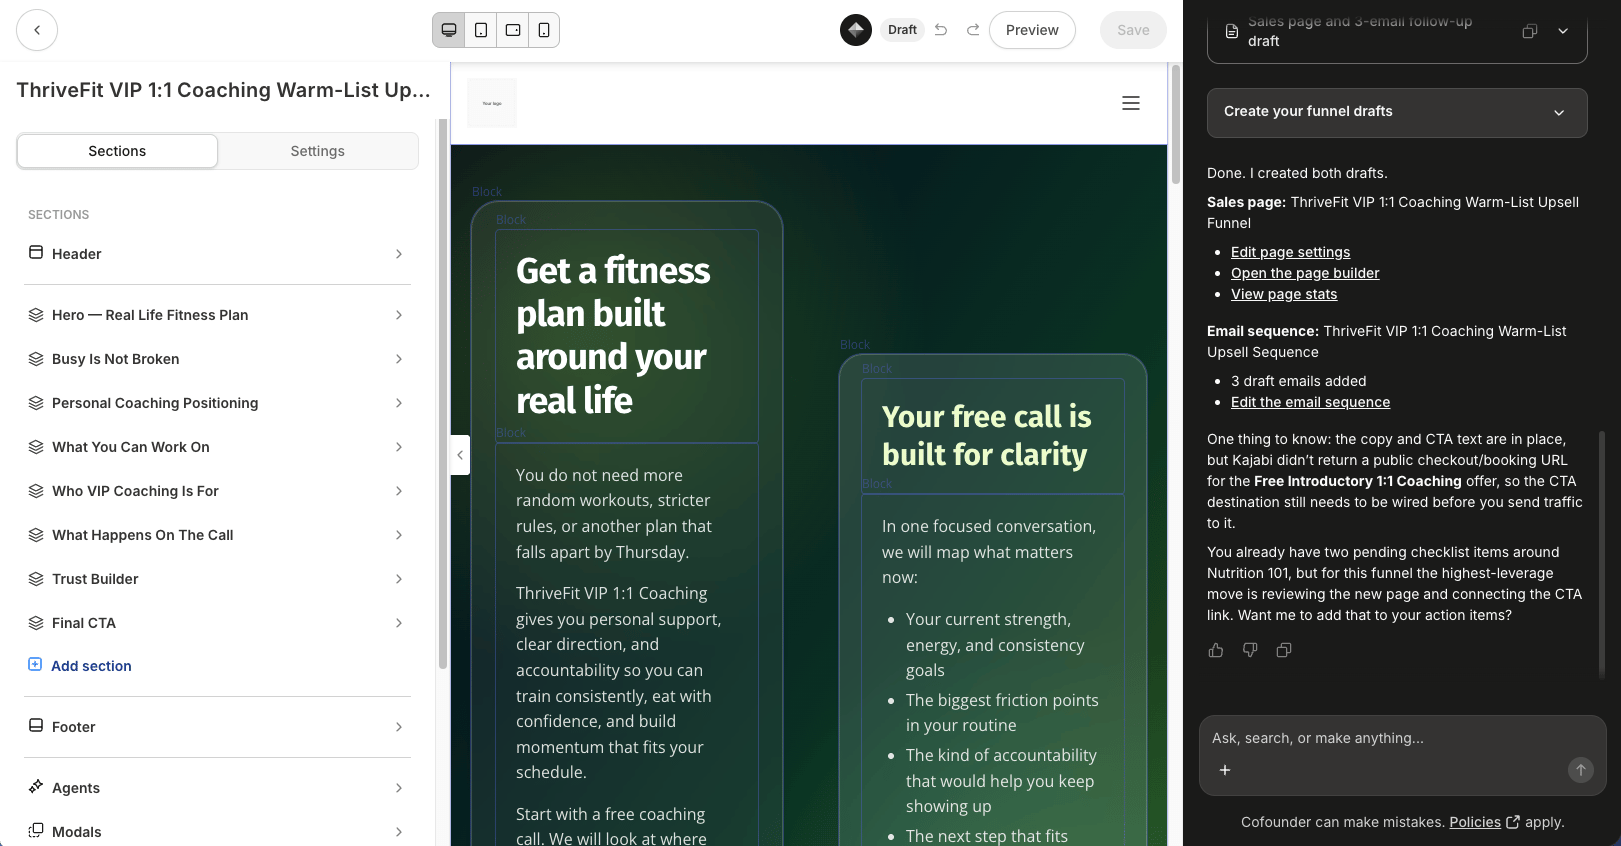
Task: Give thumbs up to assistant response
Action: click(1216, 650)
